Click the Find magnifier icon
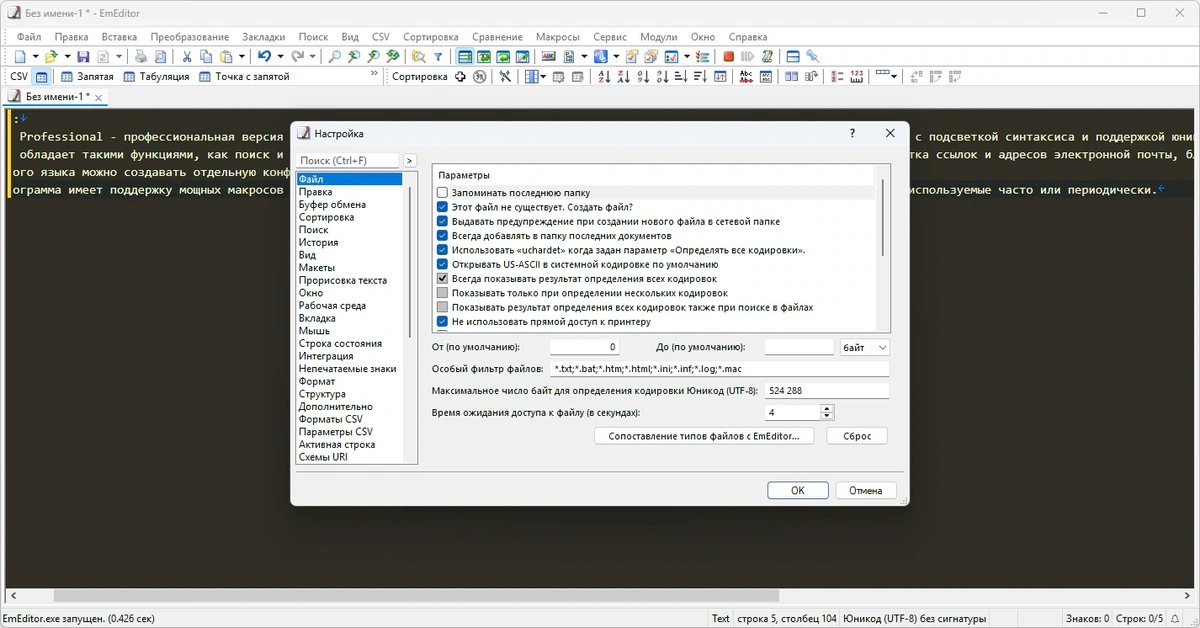 [335, 56]
